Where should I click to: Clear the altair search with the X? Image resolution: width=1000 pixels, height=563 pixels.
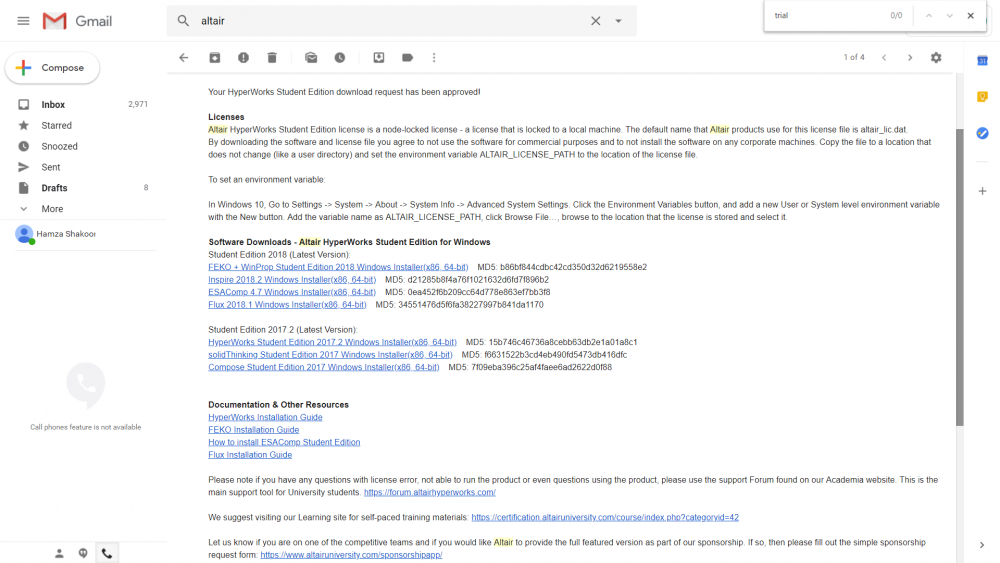click(x=595, y=21)
